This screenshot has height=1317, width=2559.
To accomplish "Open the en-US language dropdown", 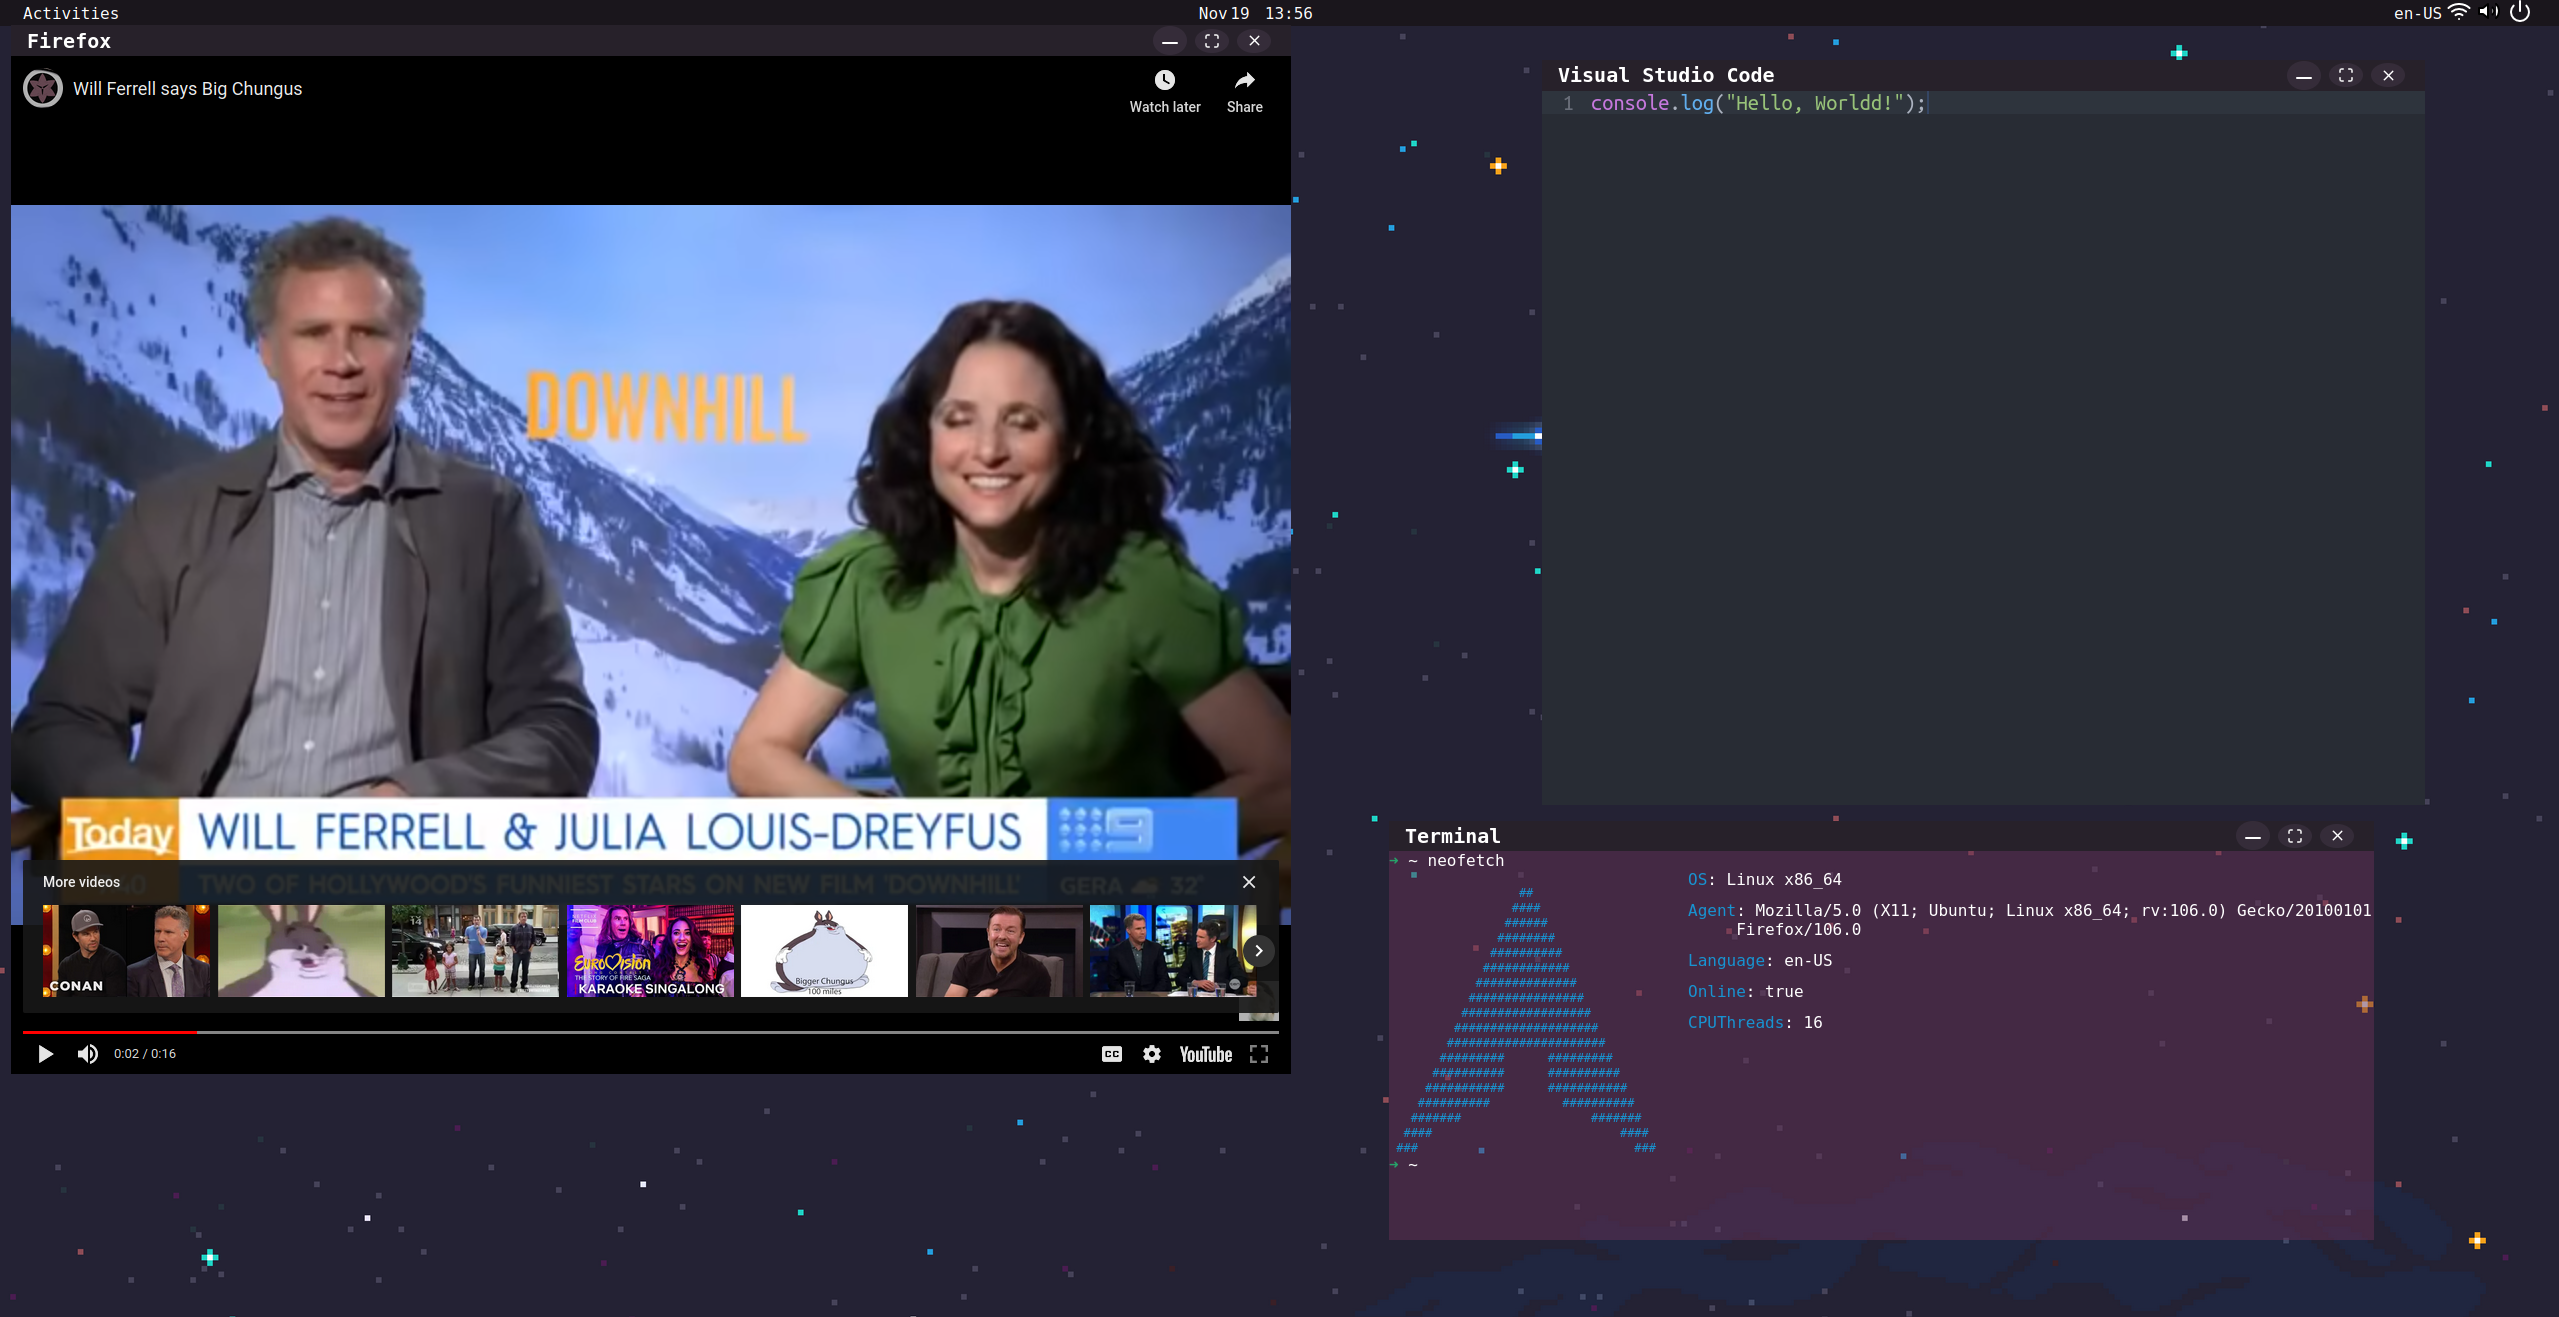I will (2417, 13).
